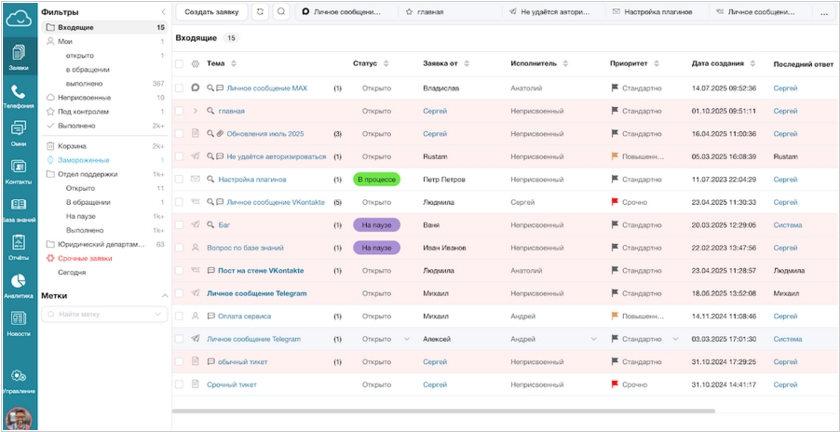Switch to the Настройка плагинов tab
This screenshot has height=432, width=840.
[x=656, y=12]
